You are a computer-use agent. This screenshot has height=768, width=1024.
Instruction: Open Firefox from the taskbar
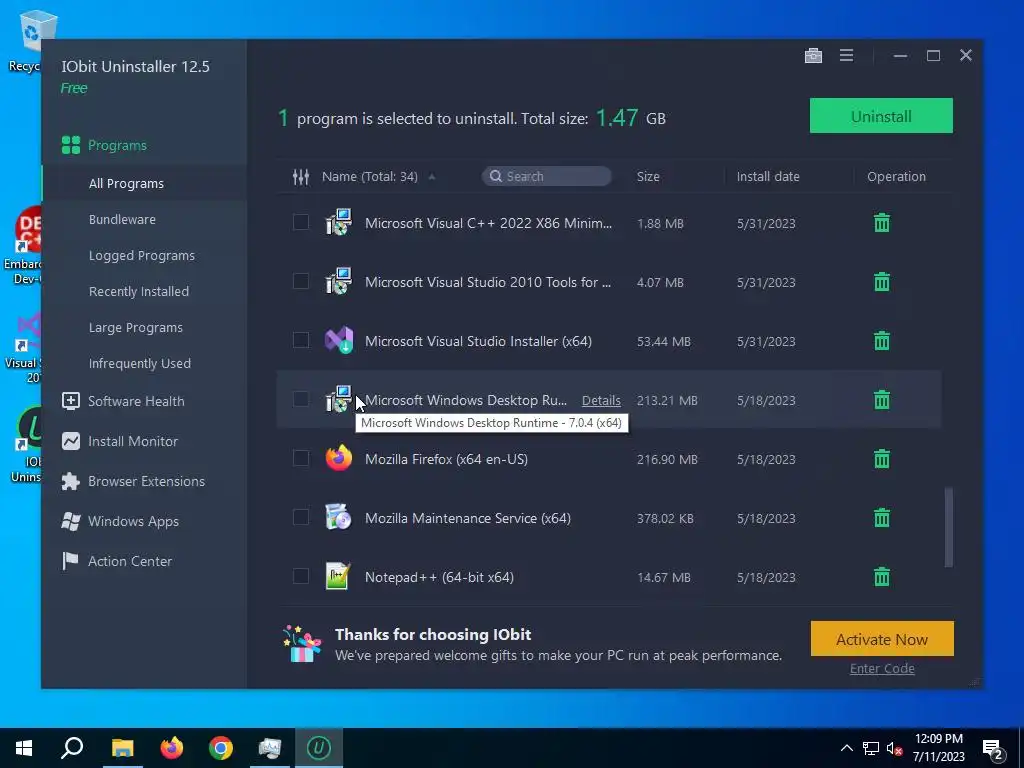172,748
